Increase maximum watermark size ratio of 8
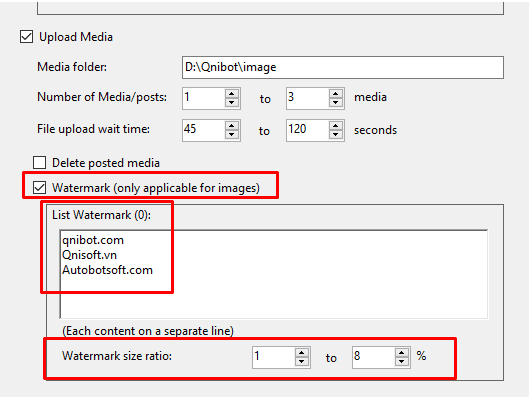The height and width of the screenshot is (397, 529). (401, 353)
